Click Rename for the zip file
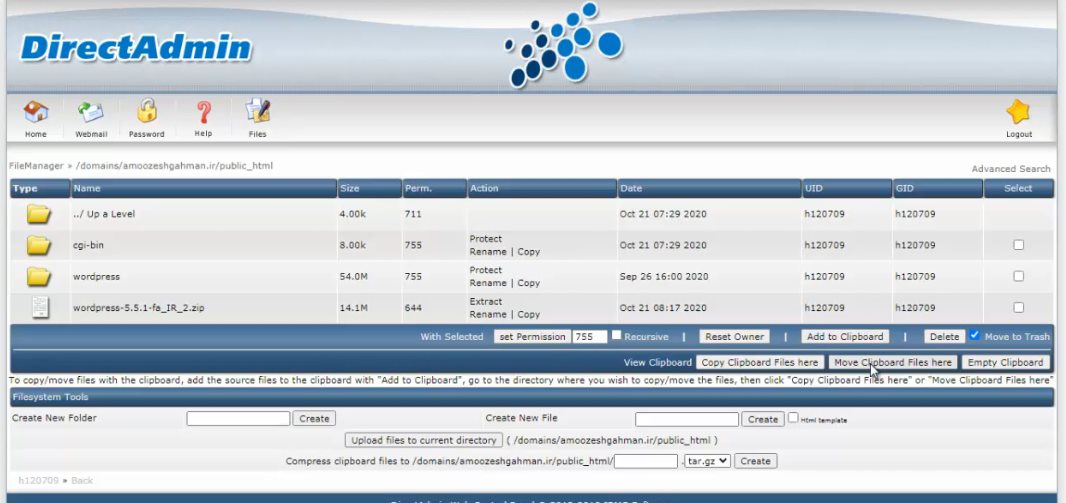 point(487,314)
